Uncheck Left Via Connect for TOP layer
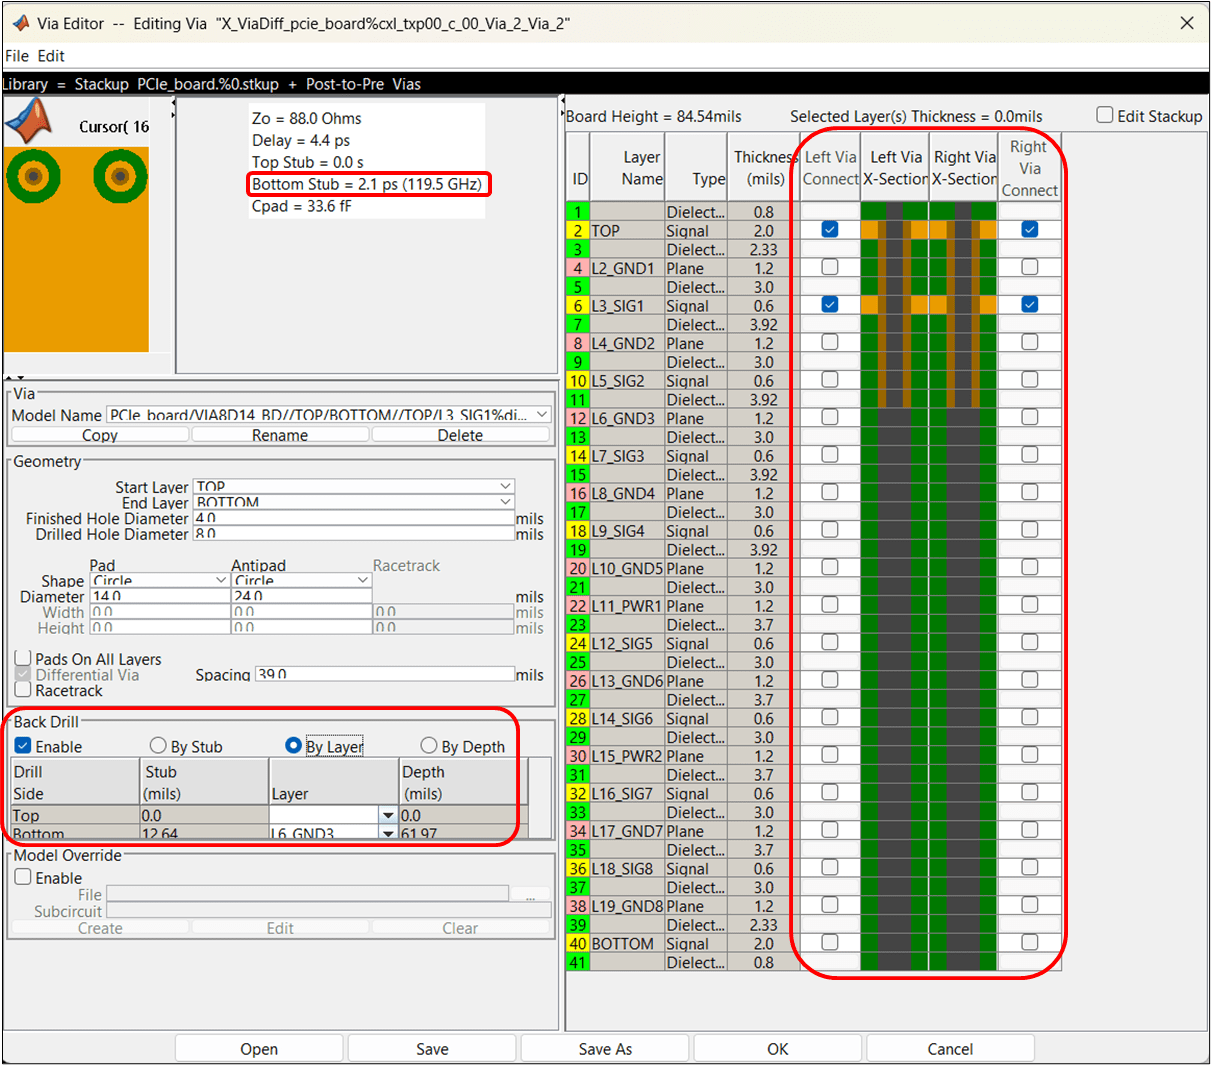 (x=830, y=230)
